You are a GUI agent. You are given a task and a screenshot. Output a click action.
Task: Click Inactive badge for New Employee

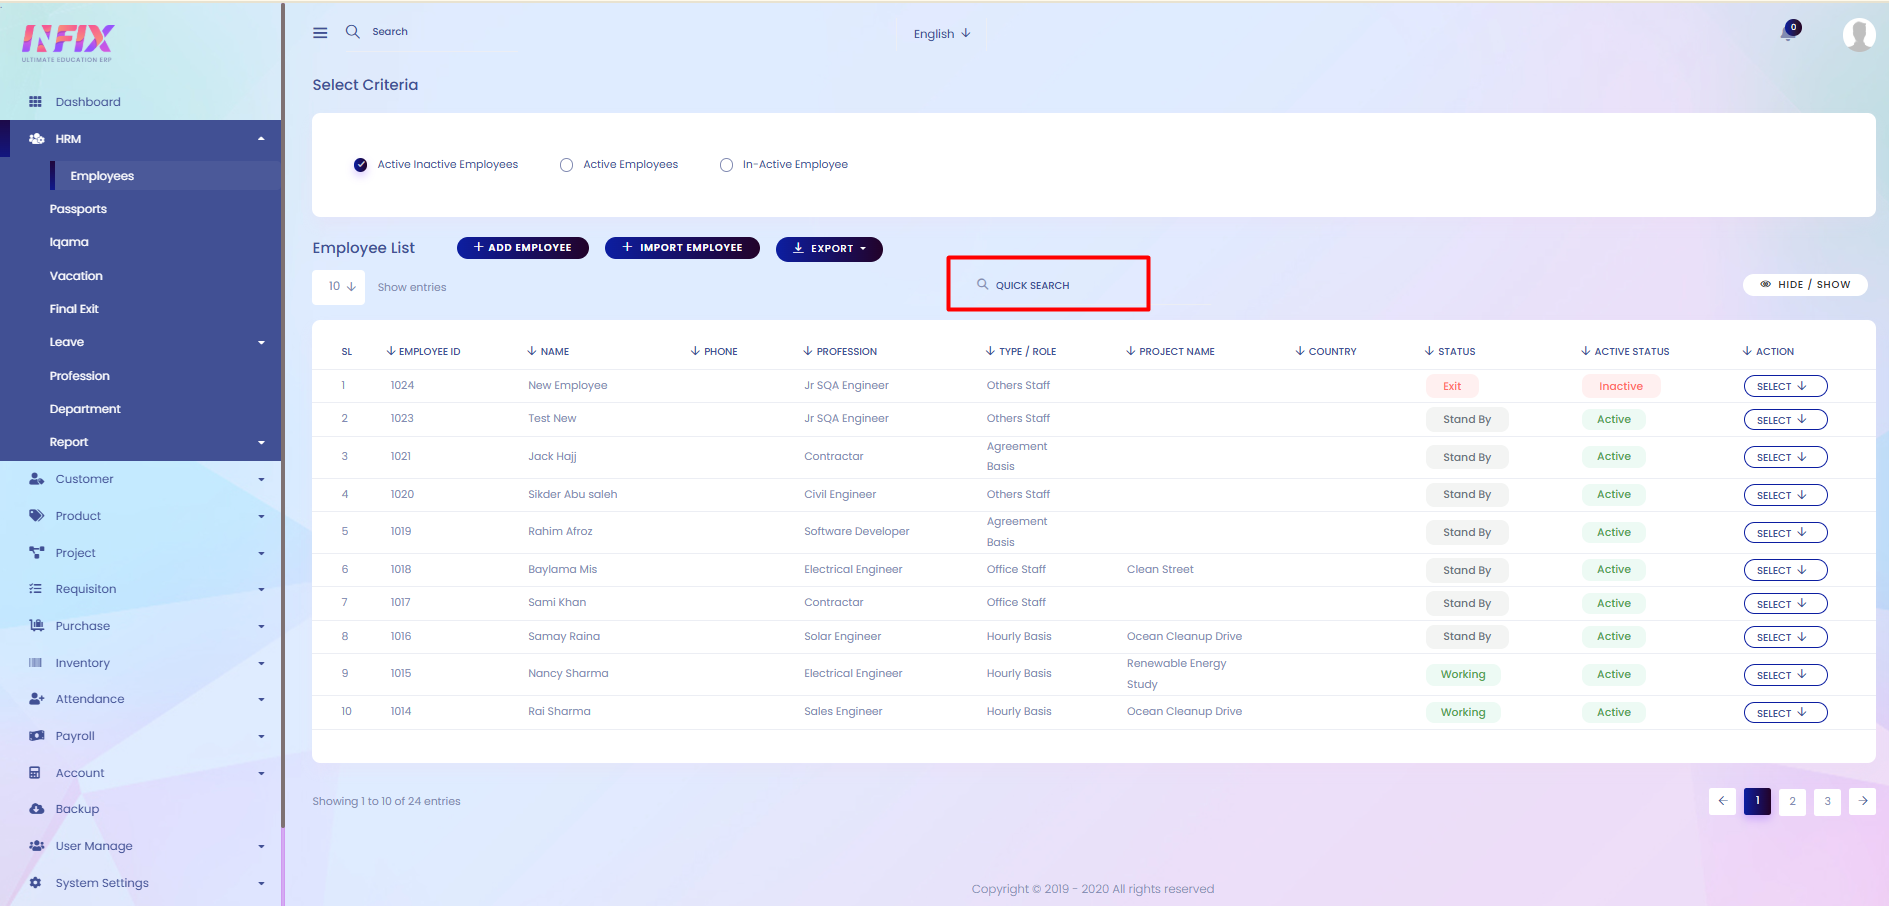coord(1621,386)
